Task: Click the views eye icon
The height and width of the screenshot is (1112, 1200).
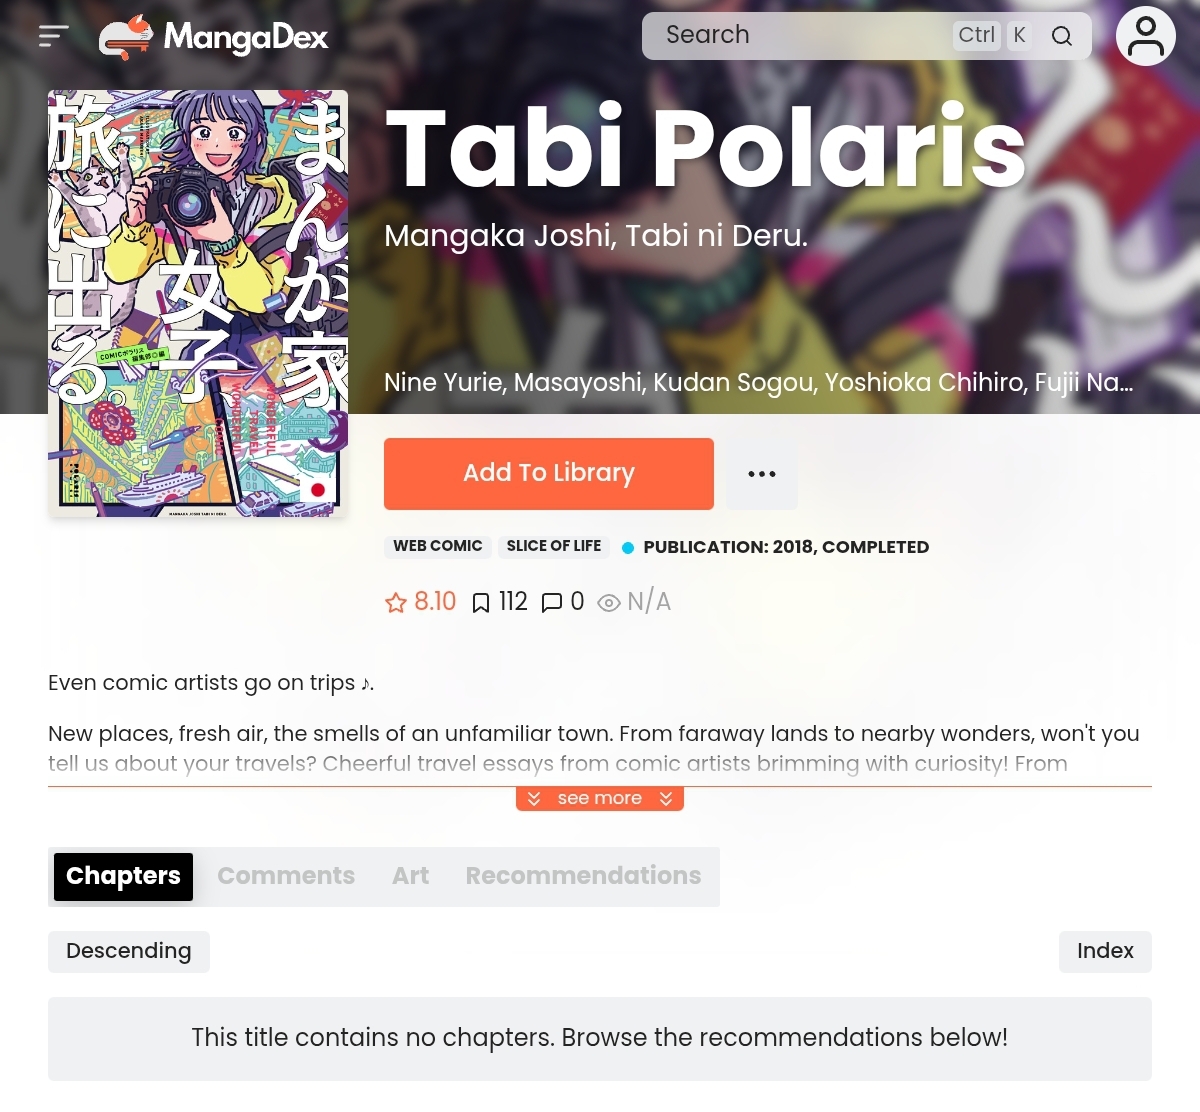Action: tap(608, 602)
